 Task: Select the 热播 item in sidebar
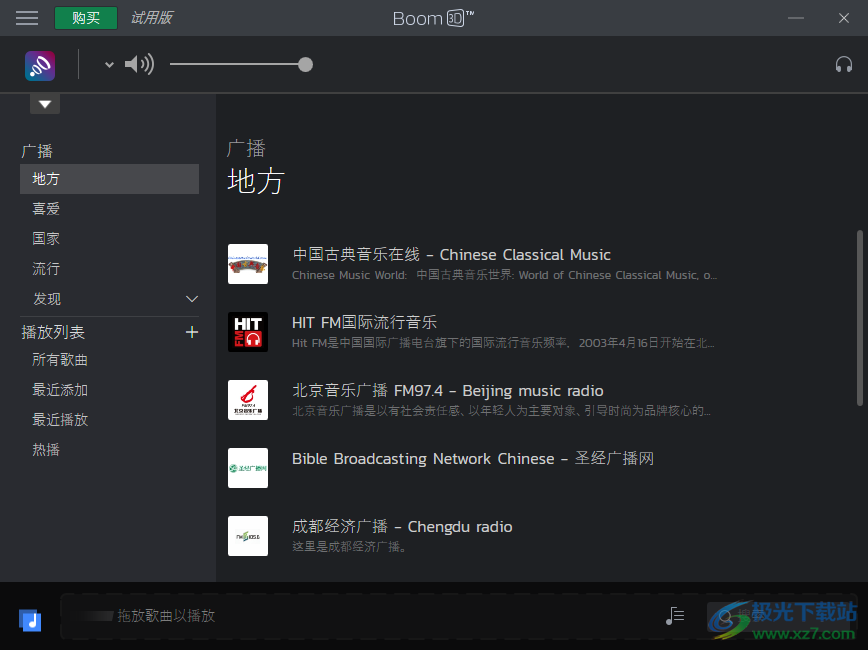tap(46, 449)
